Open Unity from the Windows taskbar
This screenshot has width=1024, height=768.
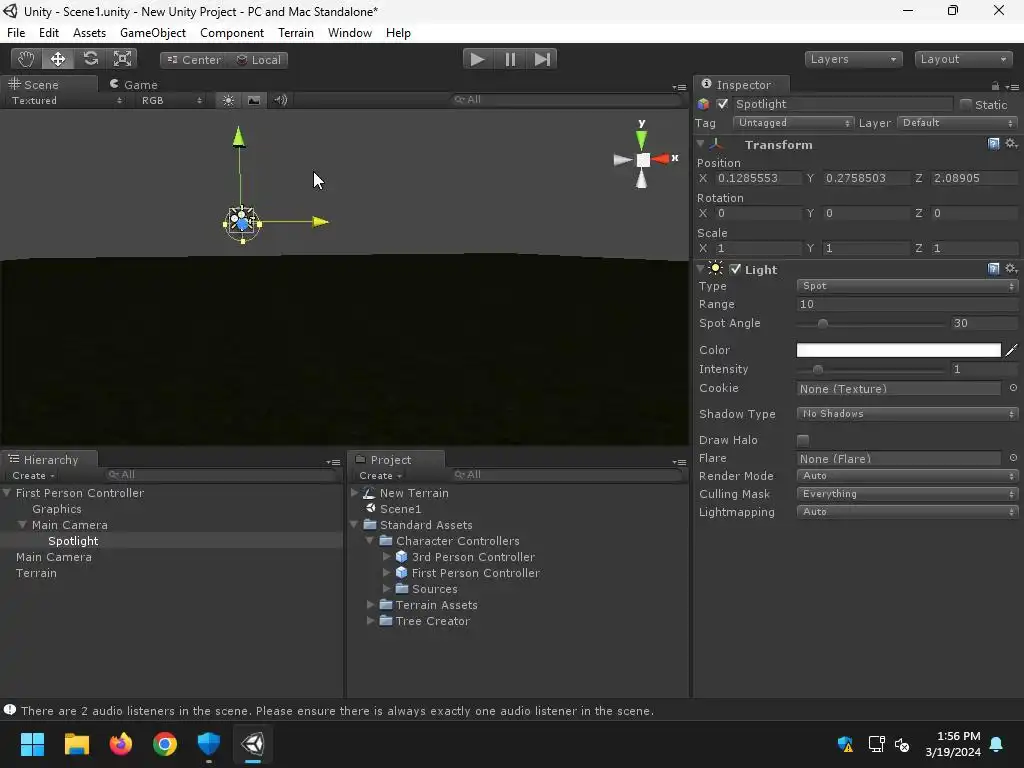(253, 743)
